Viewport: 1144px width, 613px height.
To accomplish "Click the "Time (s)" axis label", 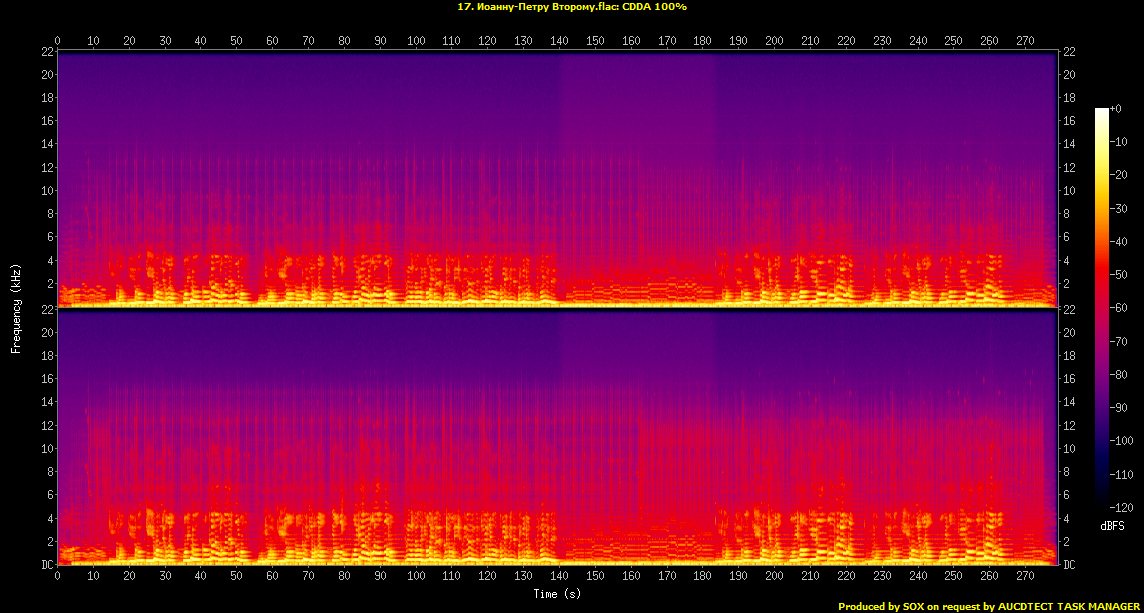I will pos(557,594).
